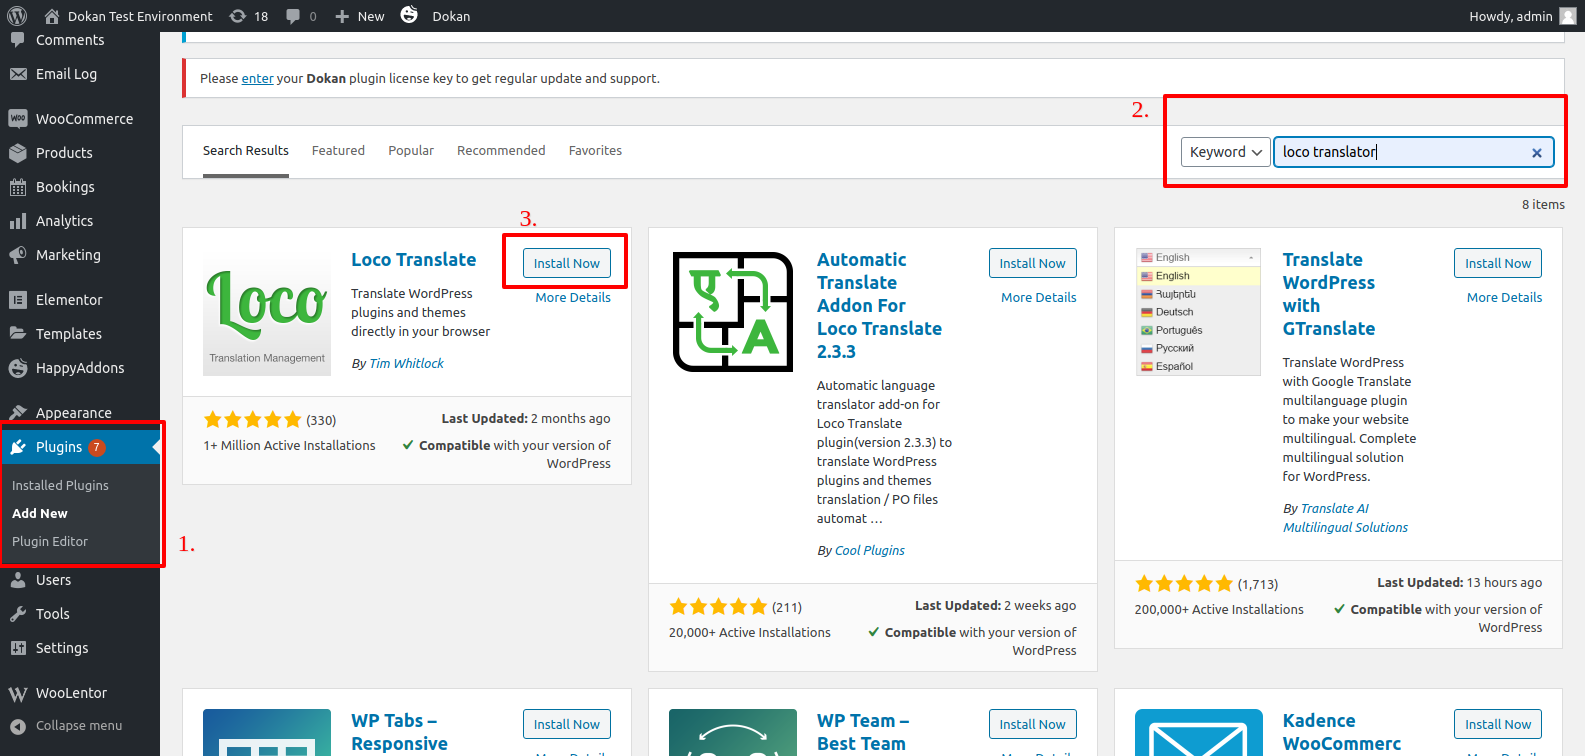Viewport: 1585px width, 756px height.
Task: Open the Kadence WooCommerce plugin title link
Action: tap(1342, 733)
